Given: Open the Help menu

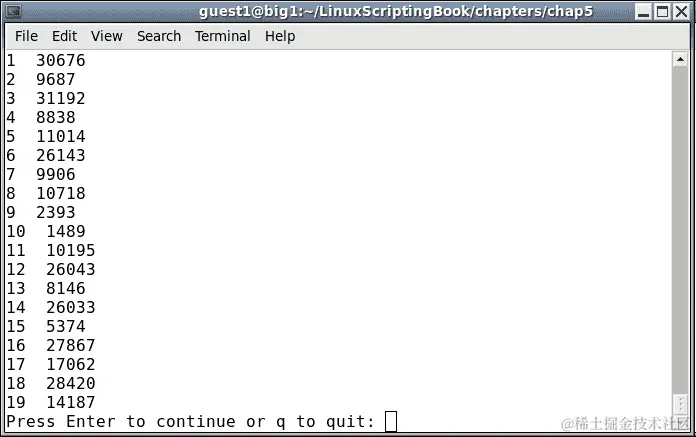Looking at the screenshot, I should 280,36.
